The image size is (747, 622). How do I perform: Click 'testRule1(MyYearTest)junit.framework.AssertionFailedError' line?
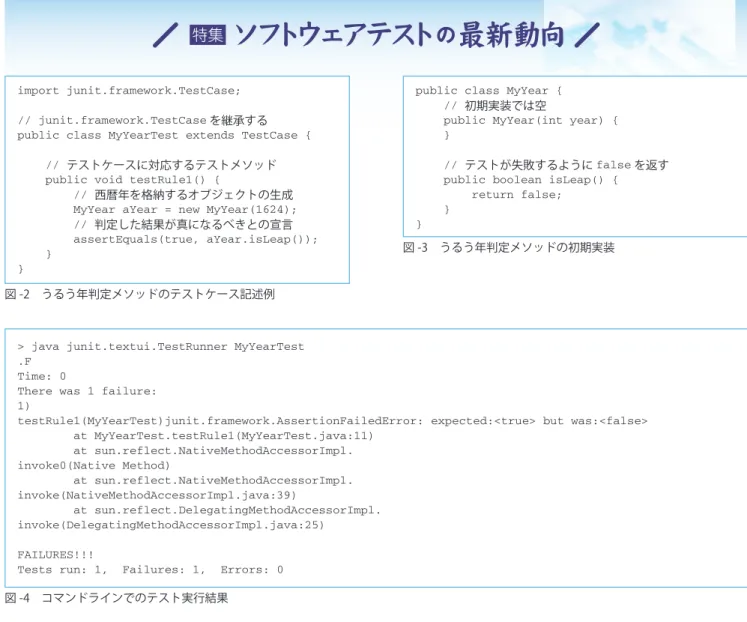pyautogui.click(x=333, y=421)
